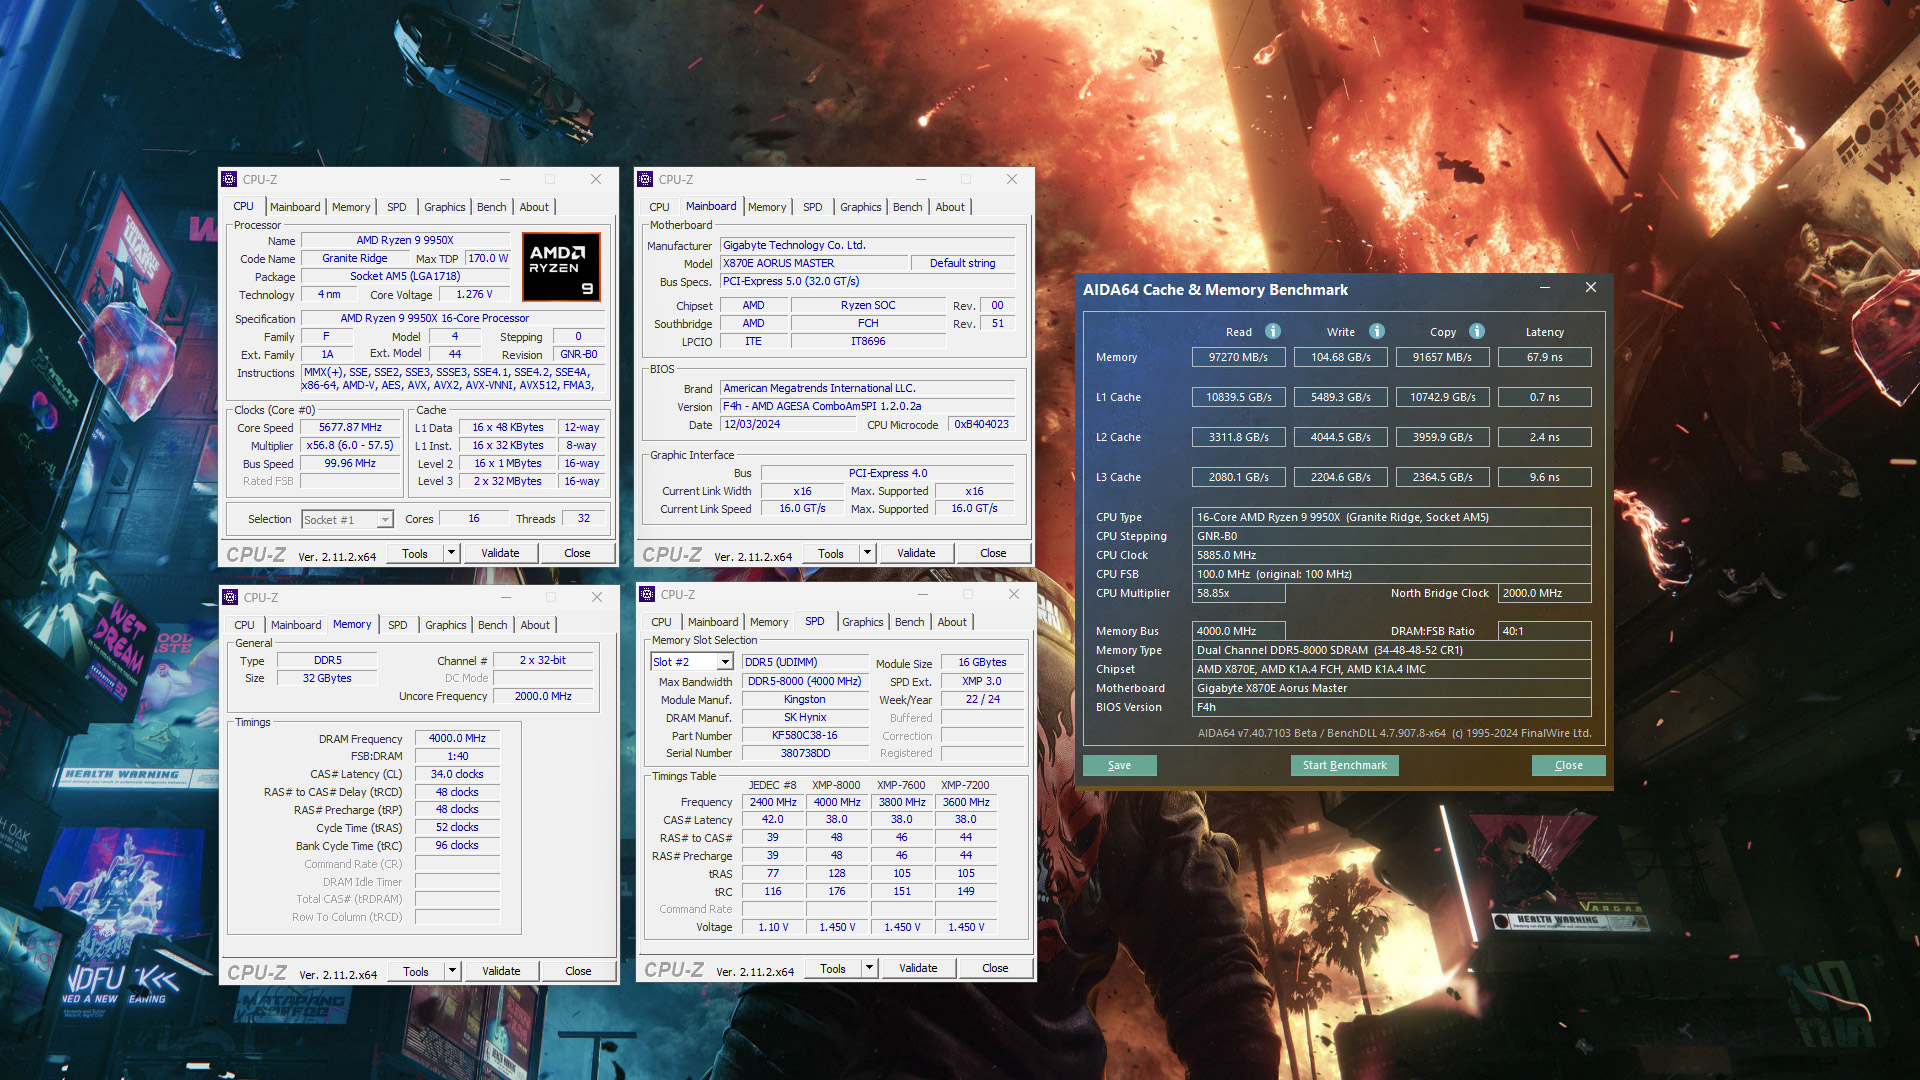Click mainboard model X870E AORUS MASTER
The height and width of the screenshot is (1080, 1920).
coord(814,263)
